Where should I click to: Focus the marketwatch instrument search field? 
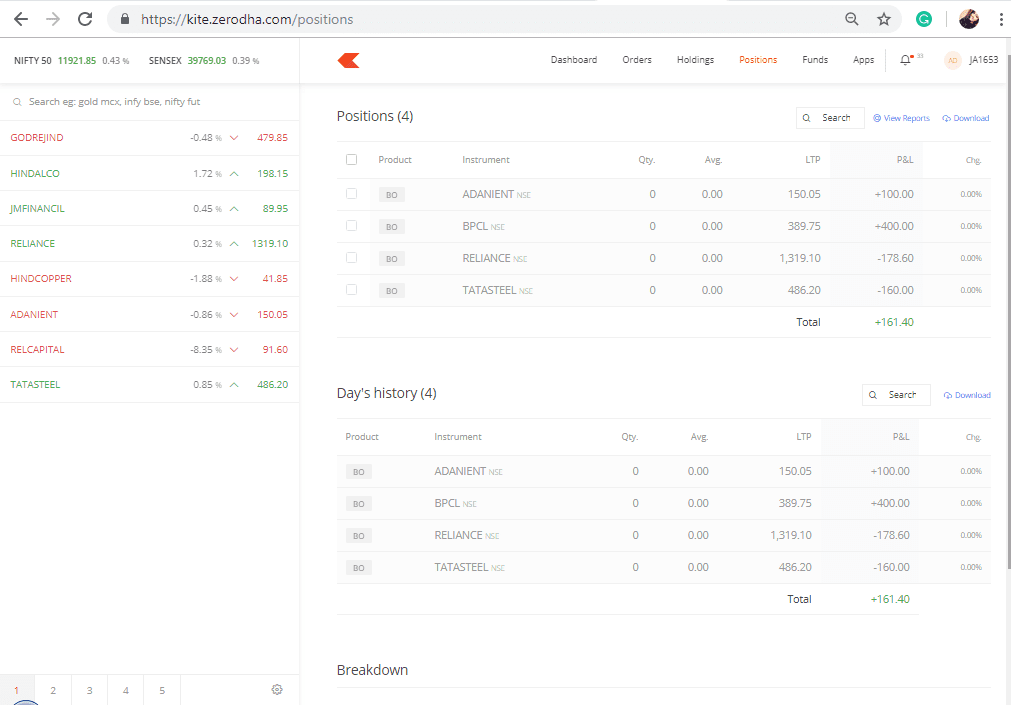click(x=150, y=102)
